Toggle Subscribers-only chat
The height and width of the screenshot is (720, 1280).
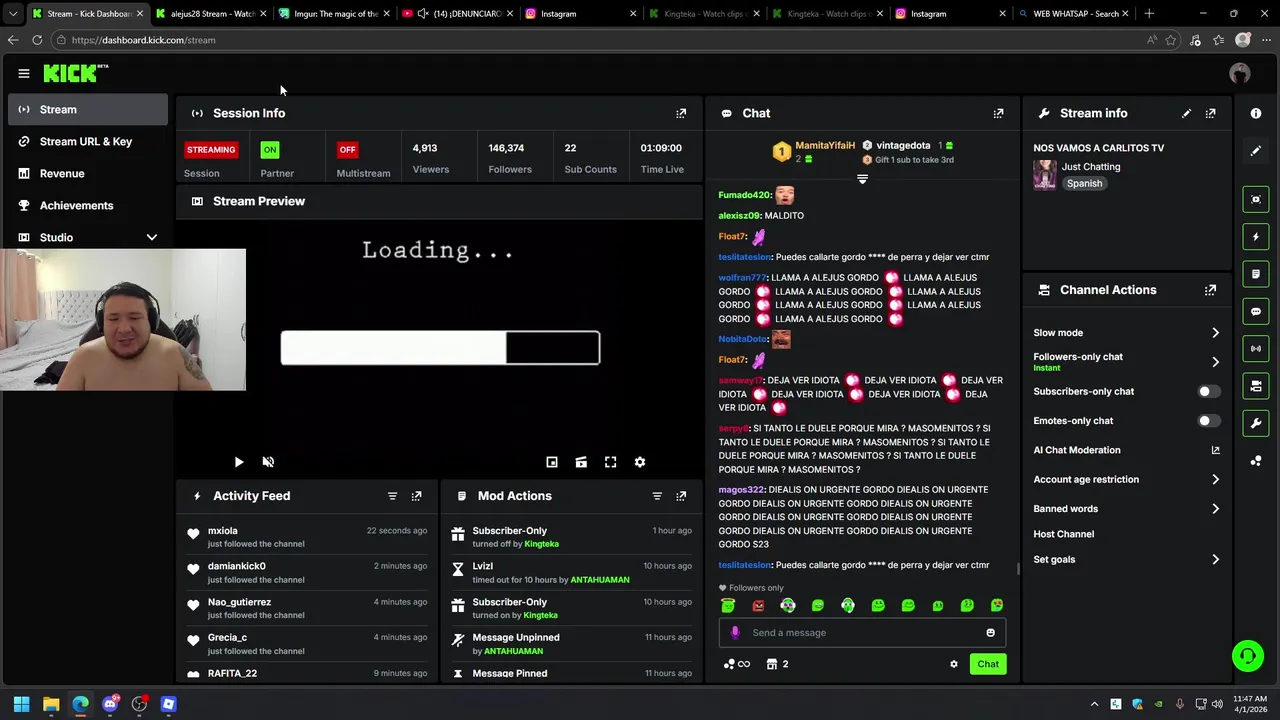click(x=1209, y=392)
